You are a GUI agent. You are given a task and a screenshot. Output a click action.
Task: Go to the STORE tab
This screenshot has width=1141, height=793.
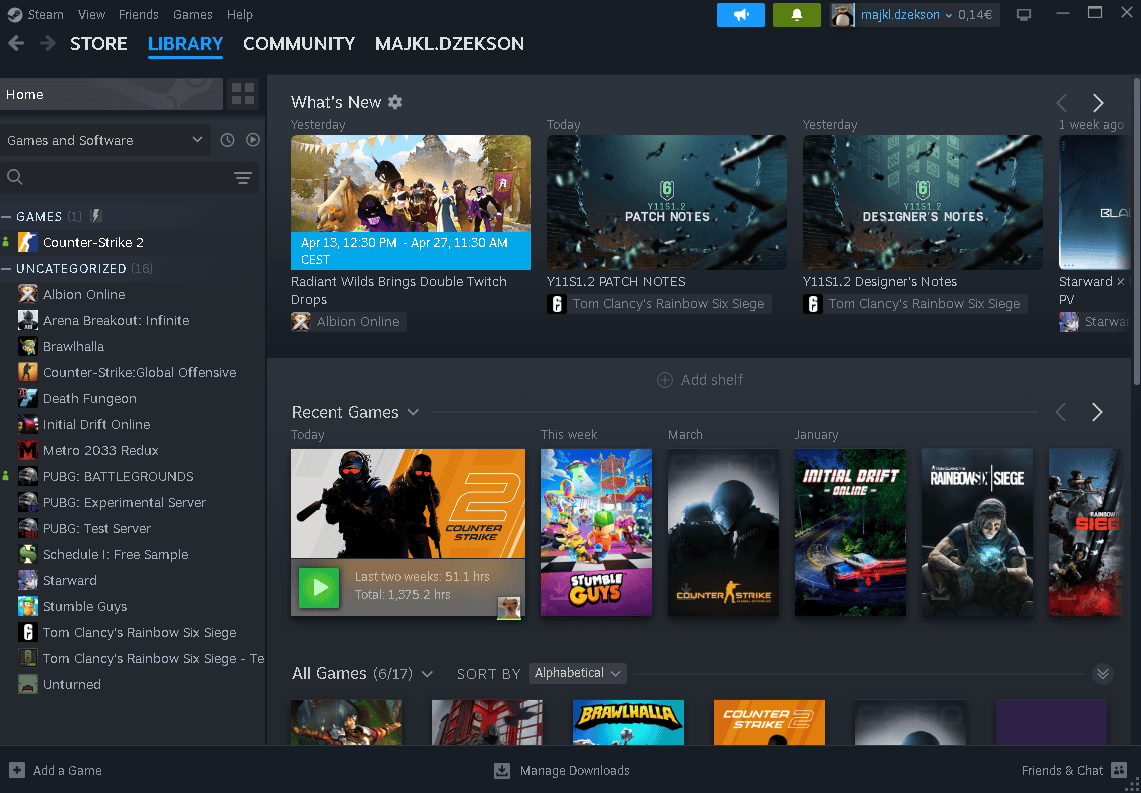(x=99, y=44)
